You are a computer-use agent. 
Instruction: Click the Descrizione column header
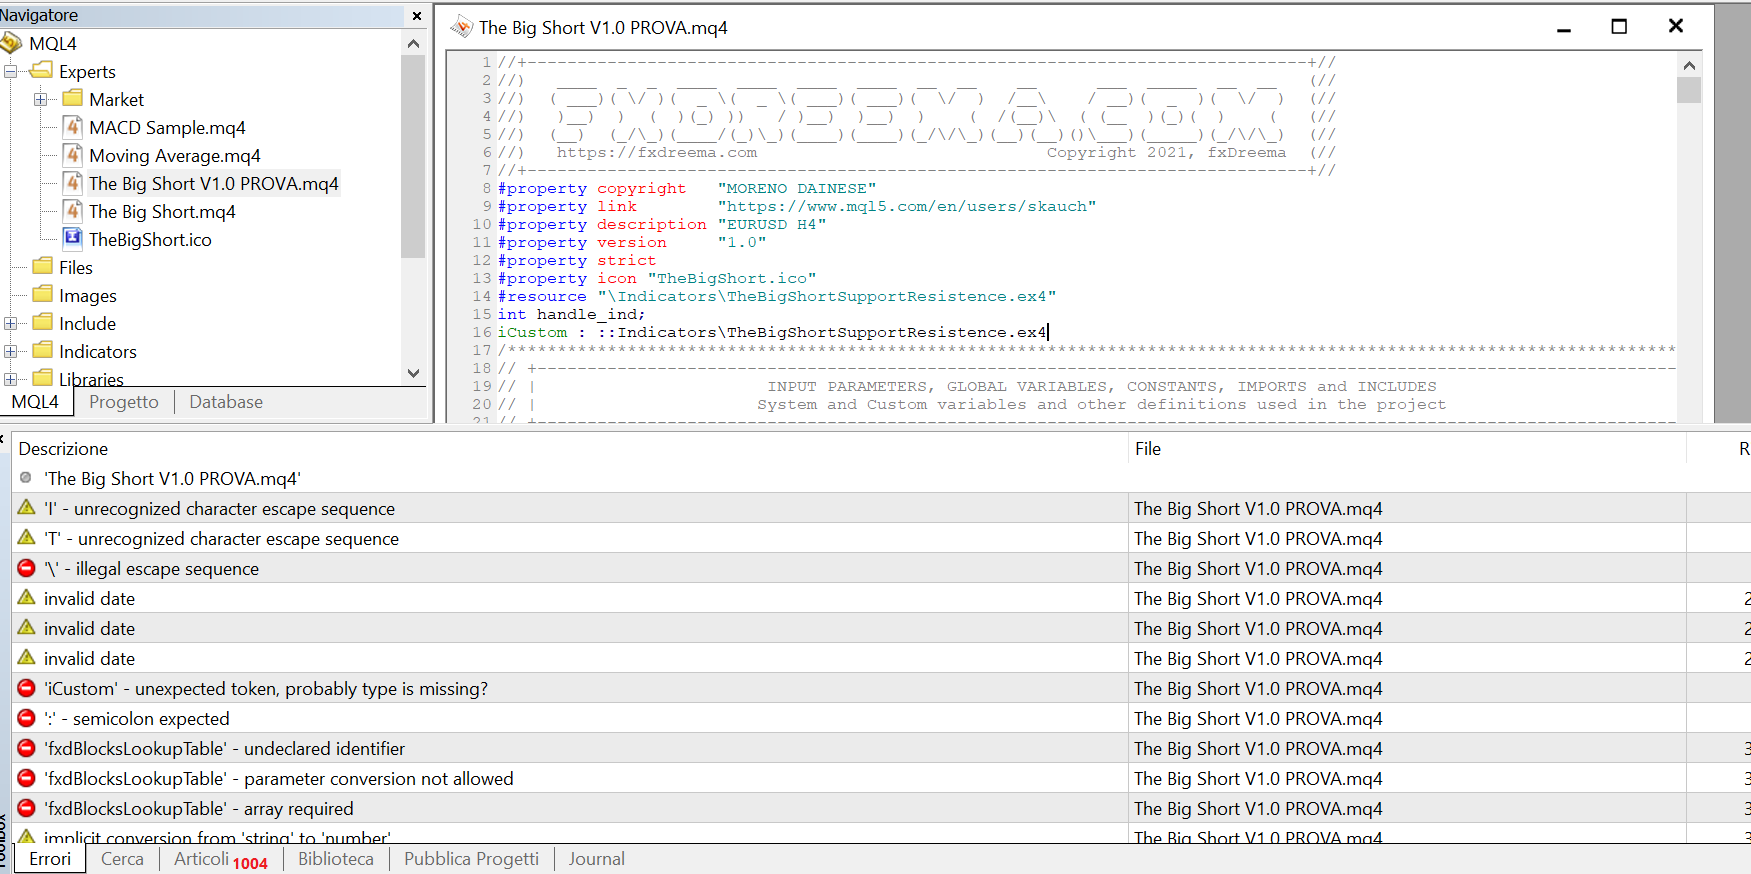point(63,449)
